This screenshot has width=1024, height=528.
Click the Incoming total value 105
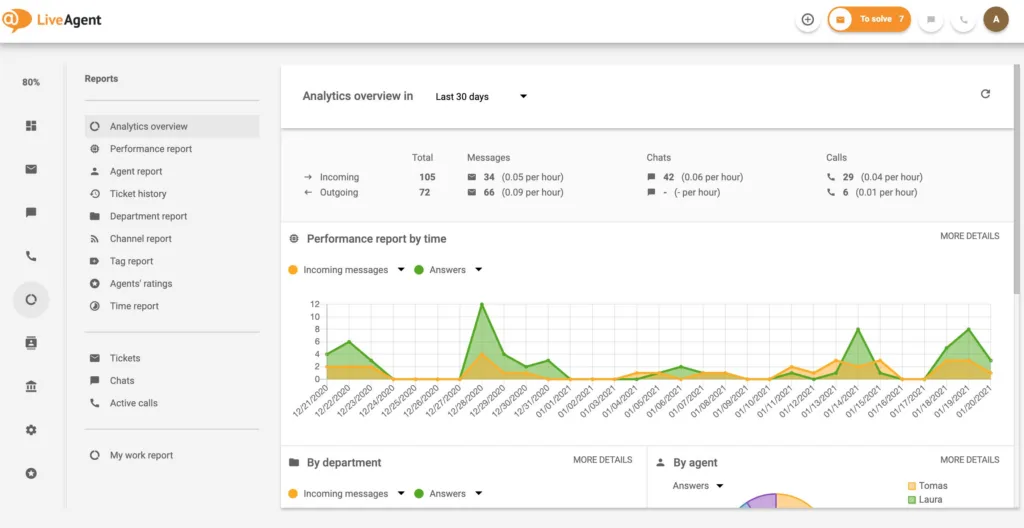(427, 177)
